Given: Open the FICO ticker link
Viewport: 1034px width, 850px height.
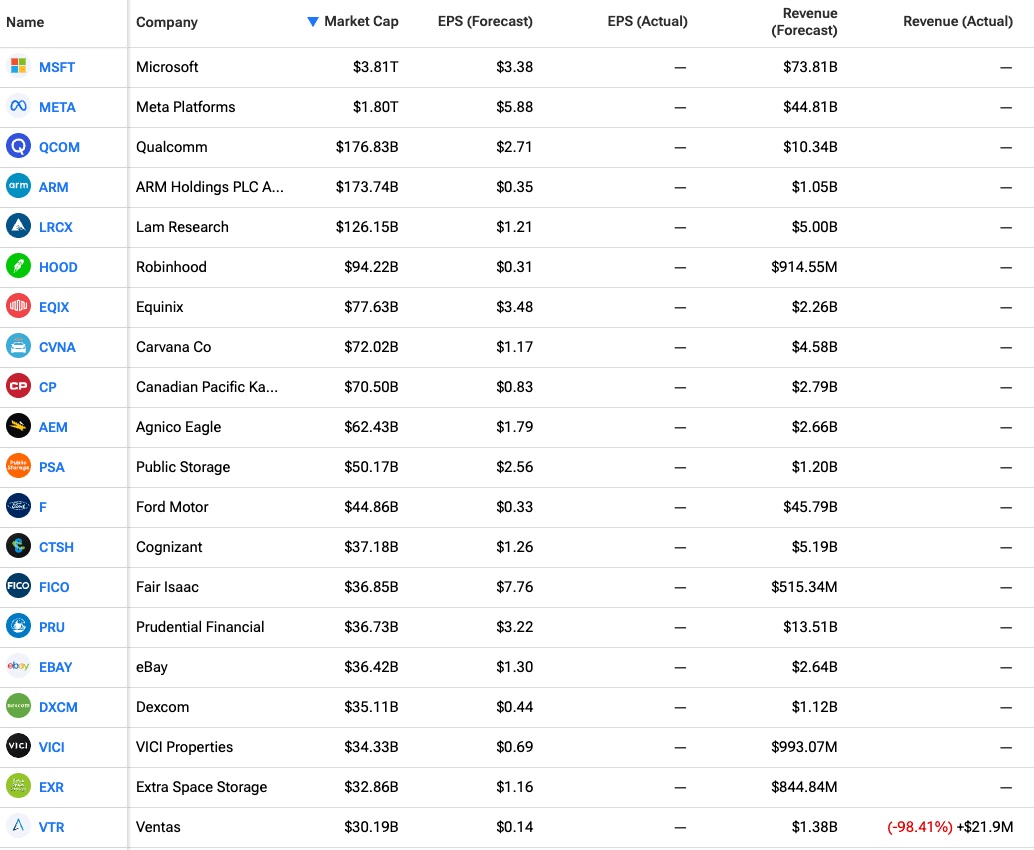Looking at the screenshot, I should (x=54, y=587).
